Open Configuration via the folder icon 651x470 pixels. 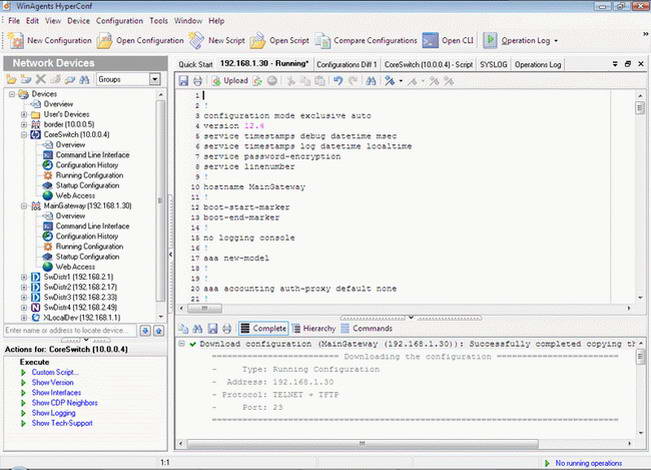tap(105, 40)
